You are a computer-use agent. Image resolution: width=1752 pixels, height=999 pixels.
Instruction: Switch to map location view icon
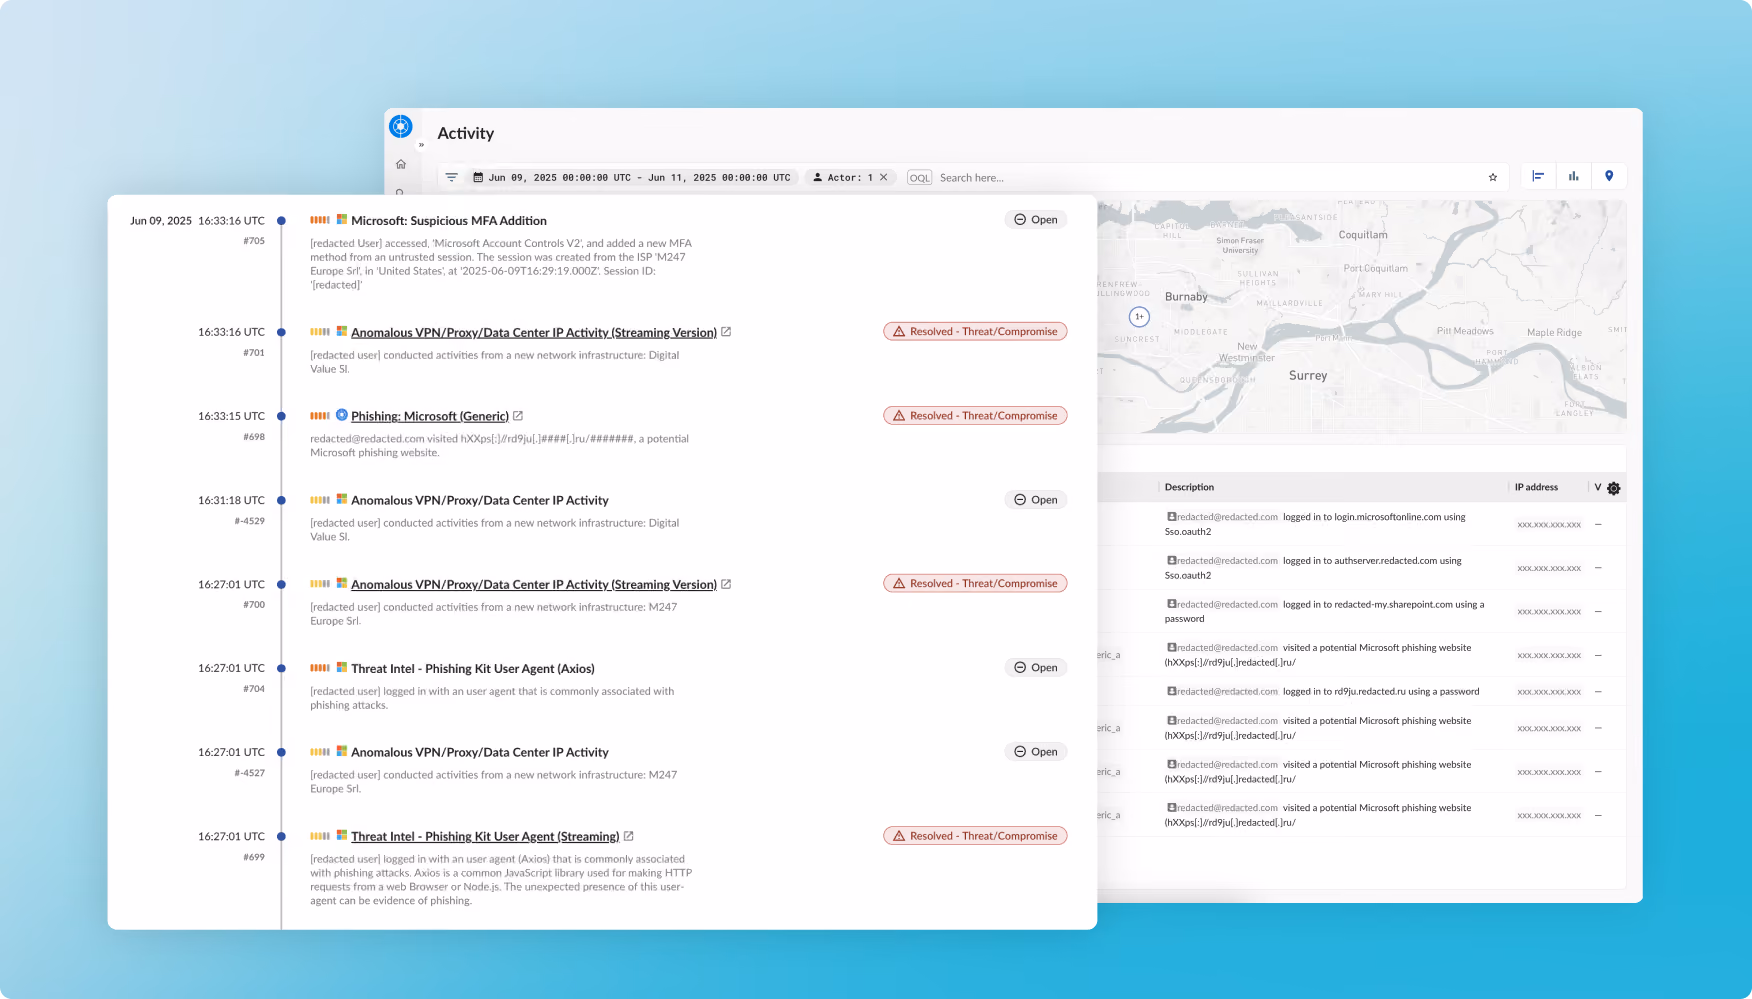point(1609,176)
